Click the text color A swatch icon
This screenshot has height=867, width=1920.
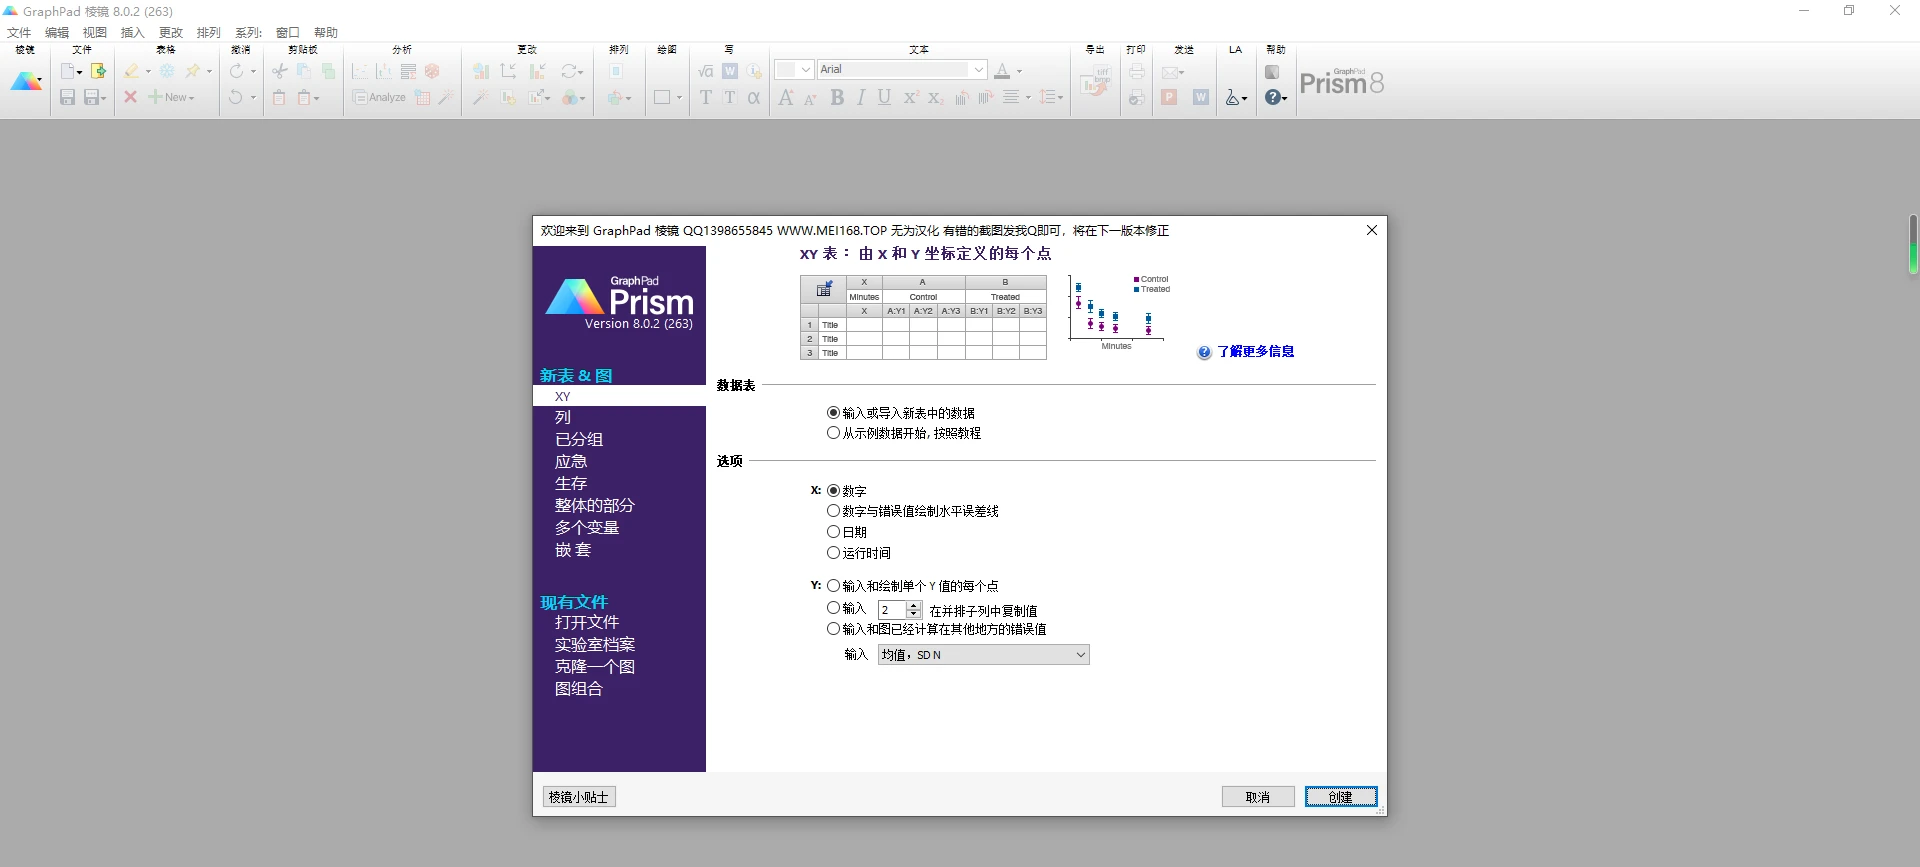coord(1002,71)
